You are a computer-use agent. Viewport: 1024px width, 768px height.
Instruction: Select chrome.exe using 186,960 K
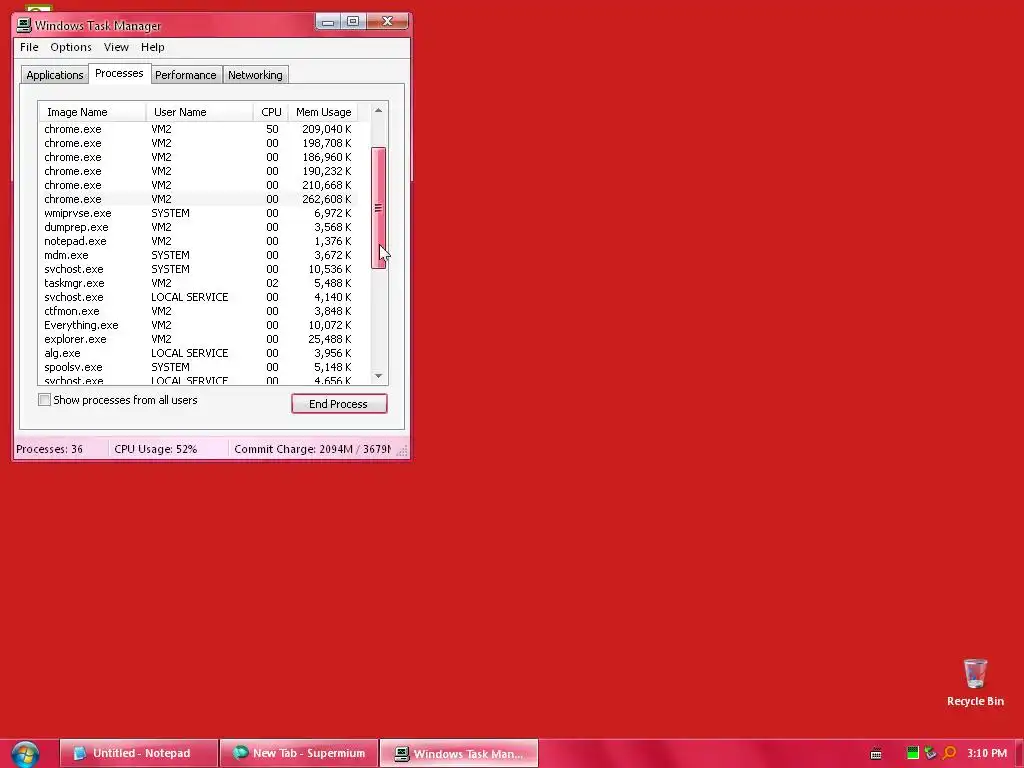click(x=198, y=157)
